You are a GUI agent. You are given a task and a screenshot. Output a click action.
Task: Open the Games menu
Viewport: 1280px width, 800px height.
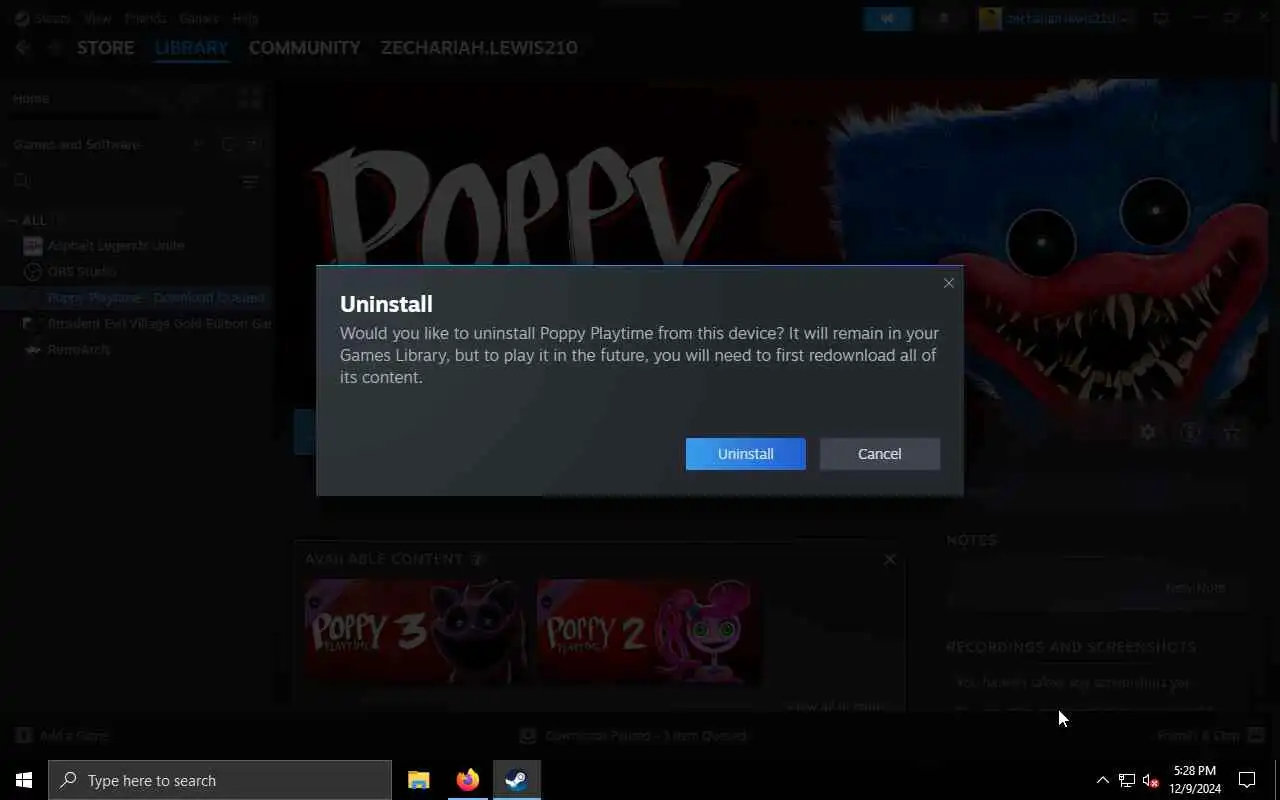[198, 18]
